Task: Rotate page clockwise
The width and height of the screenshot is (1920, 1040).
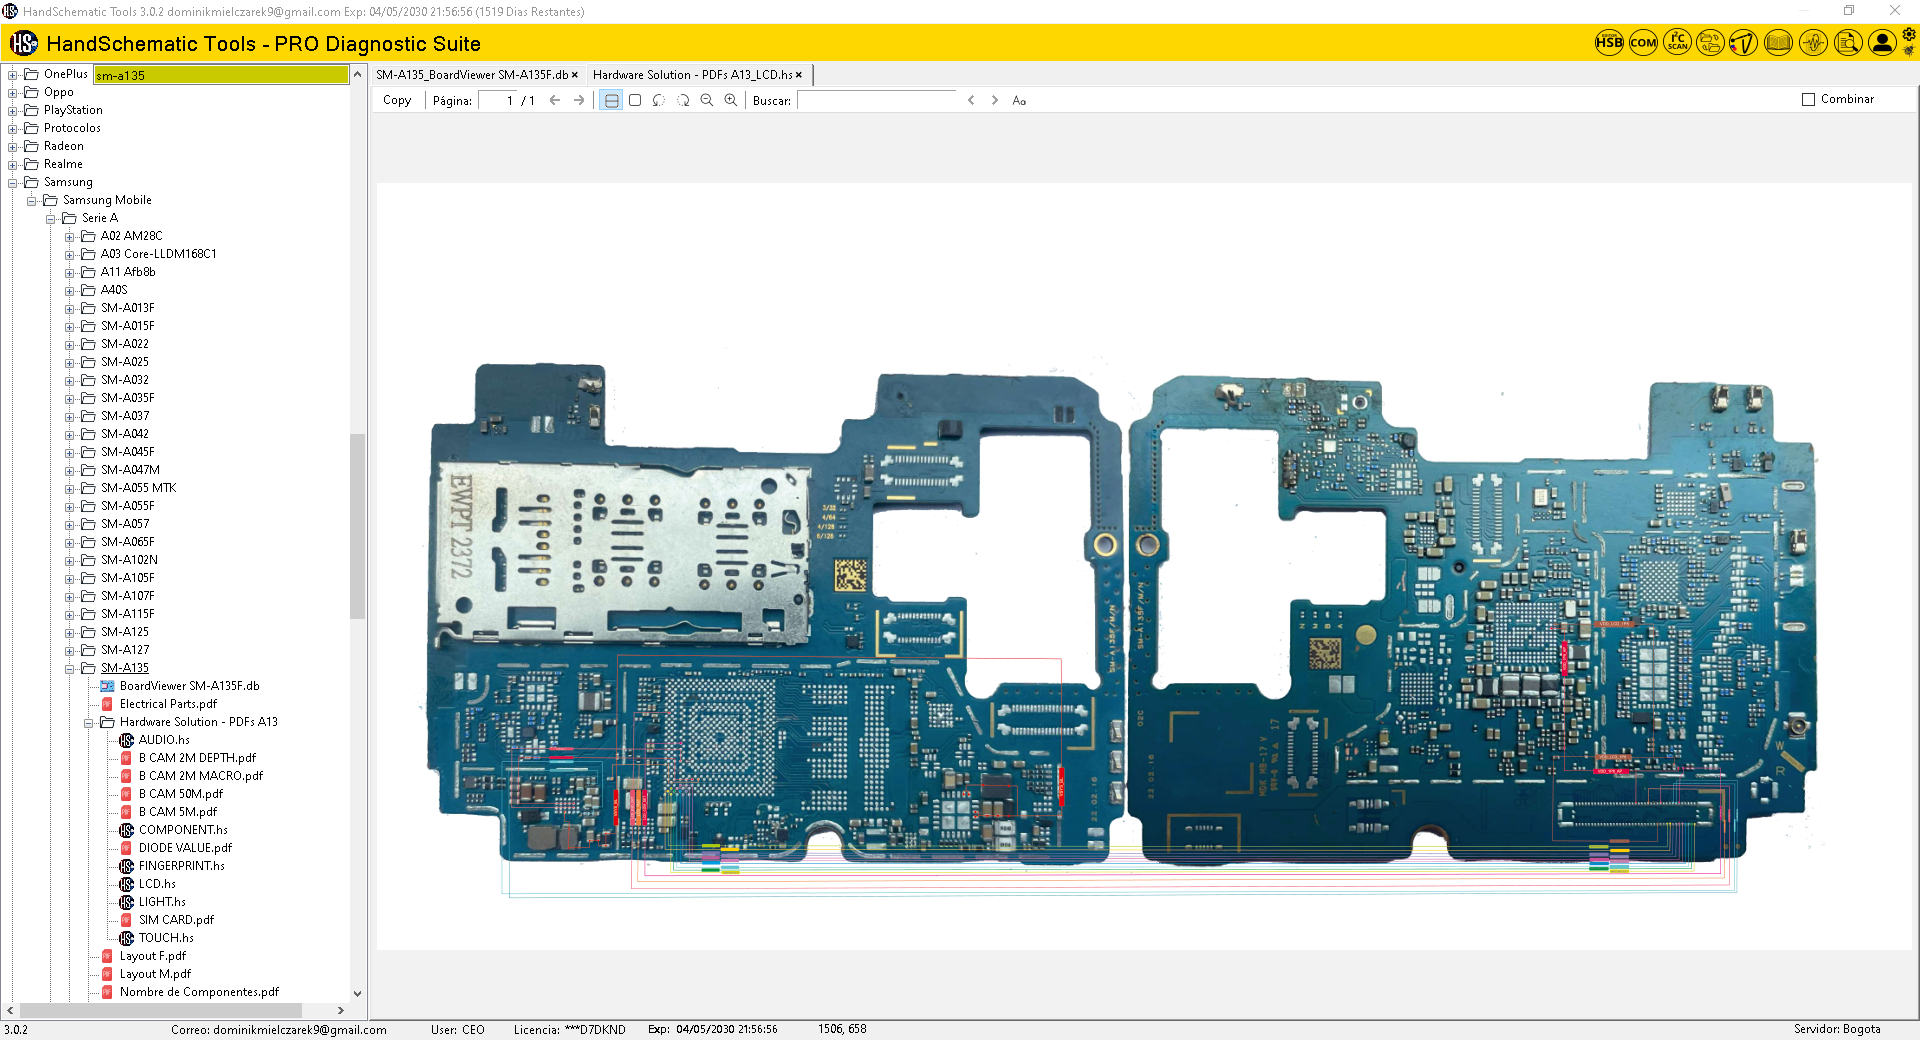Action: (x=683, y=100)
